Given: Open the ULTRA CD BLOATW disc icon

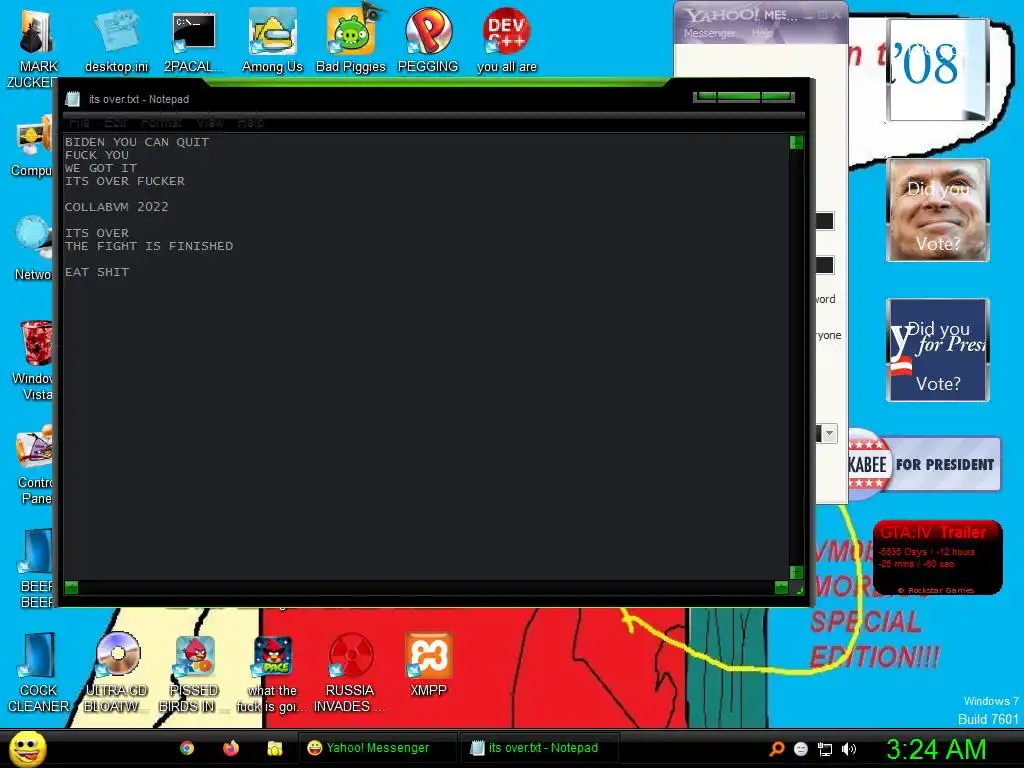Looking at the screenshot, I should point(116,673).
